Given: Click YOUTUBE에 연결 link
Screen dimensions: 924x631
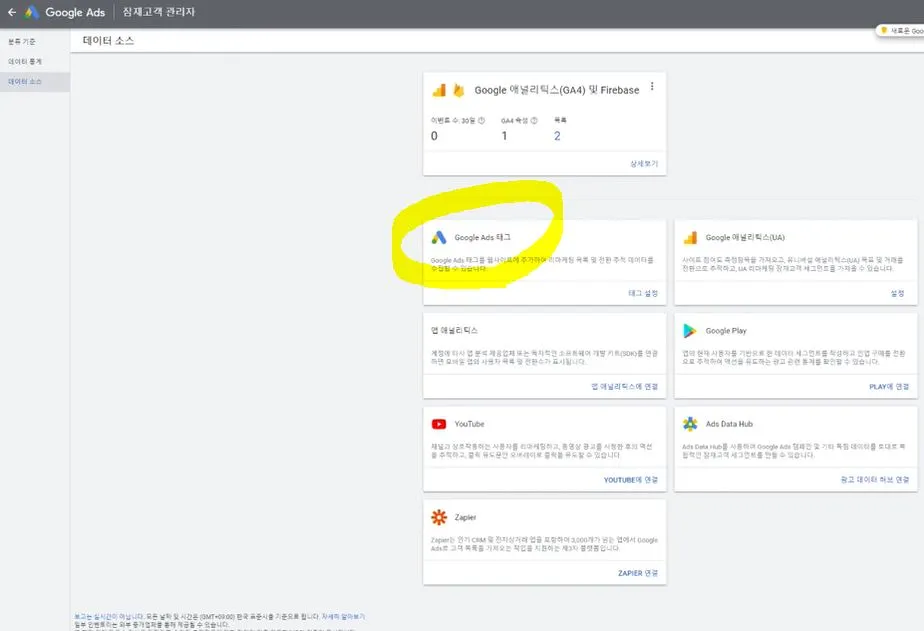Looking at the screenshot, I should tap(631, 480).
